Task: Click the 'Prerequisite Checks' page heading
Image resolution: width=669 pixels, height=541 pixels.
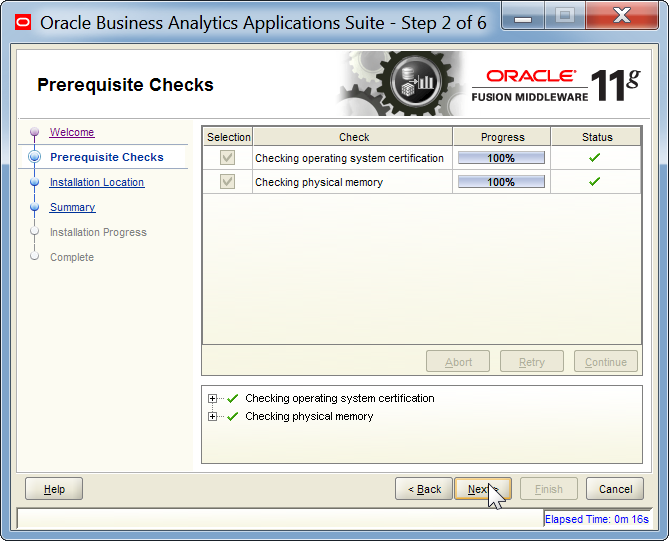Action: [125, 84]
